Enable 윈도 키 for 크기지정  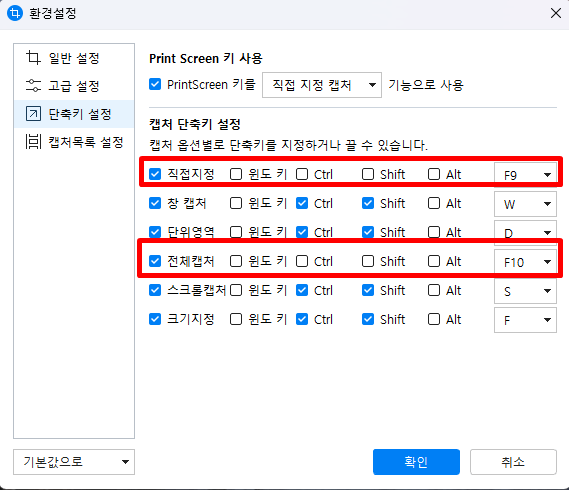[x=236, y=319]
